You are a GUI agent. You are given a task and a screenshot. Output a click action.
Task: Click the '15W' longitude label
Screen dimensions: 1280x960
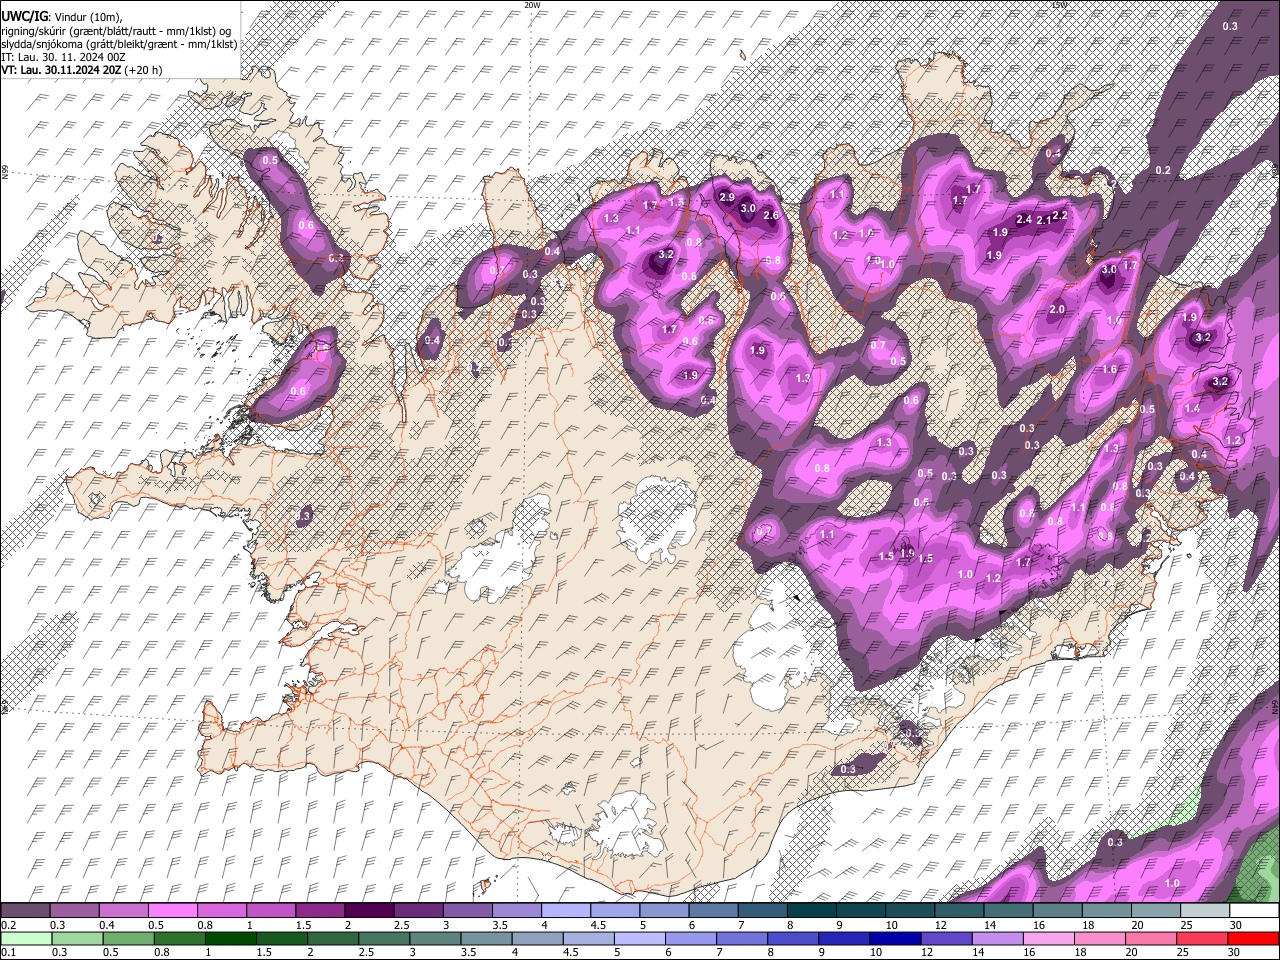[1059, 5]
